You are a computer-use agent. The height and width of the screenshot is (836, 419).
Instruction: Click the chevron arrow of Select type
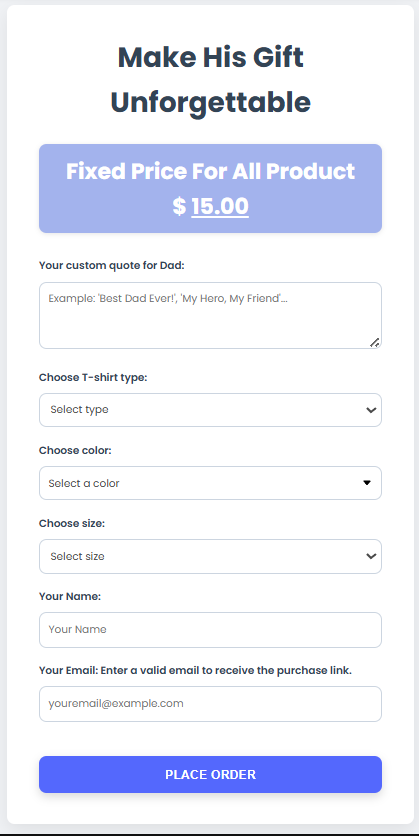tap(371, 410)
